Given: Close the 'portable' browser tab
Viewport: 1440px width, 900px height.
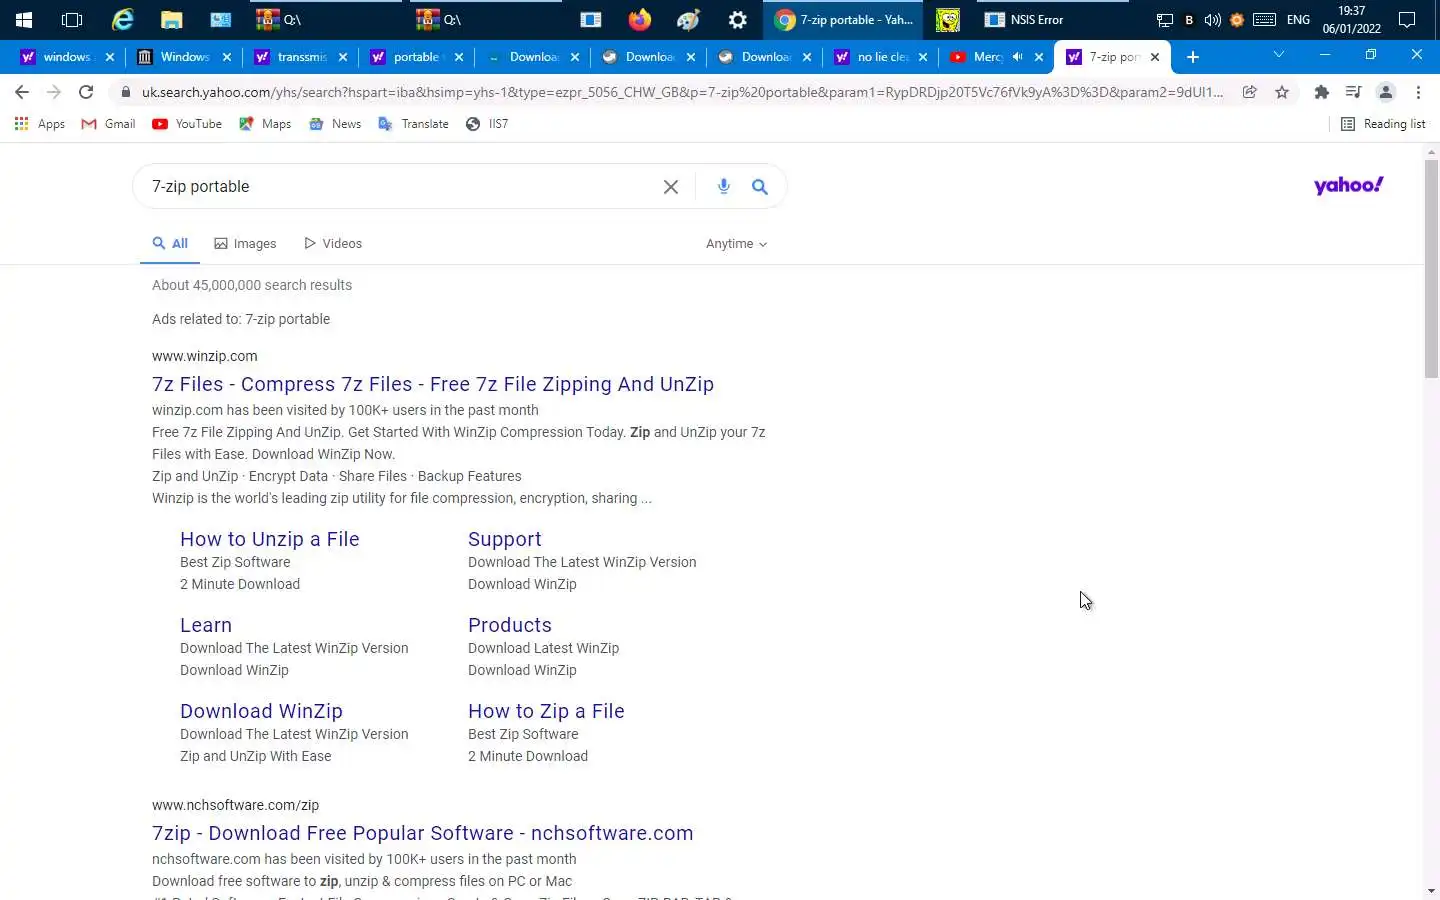Looking at the screenshot, I should 459,57.
